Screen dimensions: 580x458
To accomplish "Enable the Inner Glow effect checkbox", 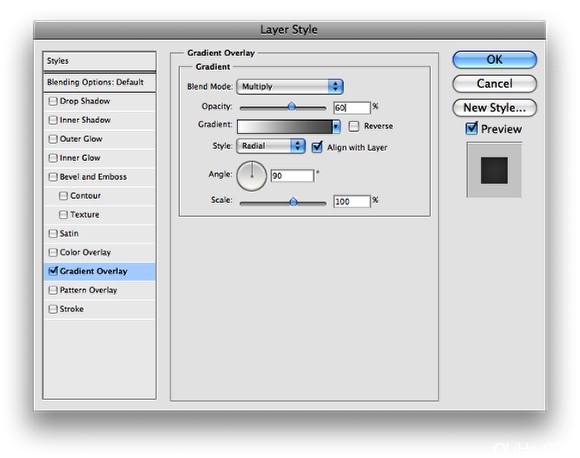I will (x=53, y=158).
